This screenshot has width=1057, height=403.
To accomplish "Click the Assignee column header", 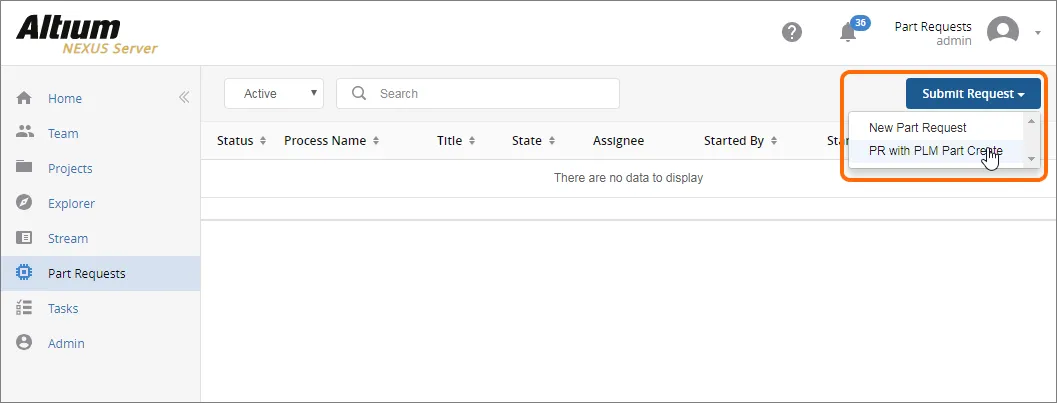I will tap(618, 141).
